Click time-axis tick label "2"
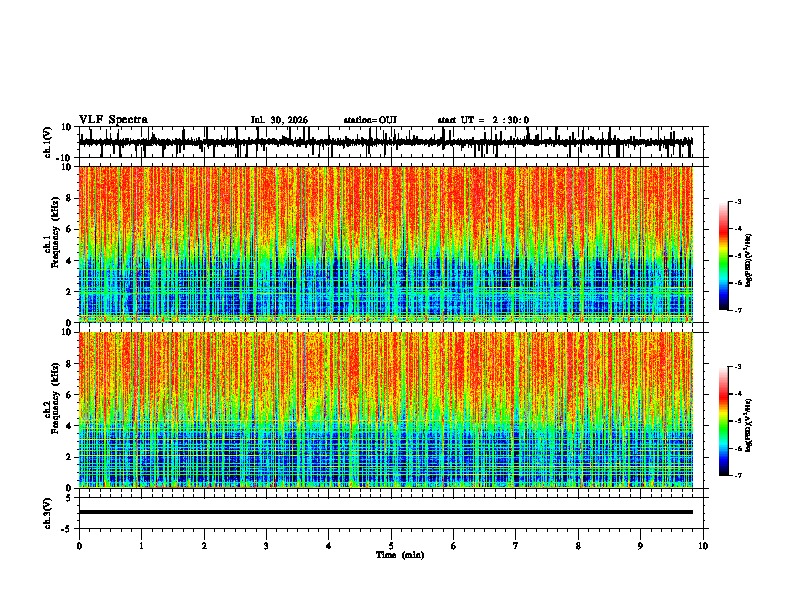The height and width of the screenshot is (612, 792). click(x=204, y=546)
